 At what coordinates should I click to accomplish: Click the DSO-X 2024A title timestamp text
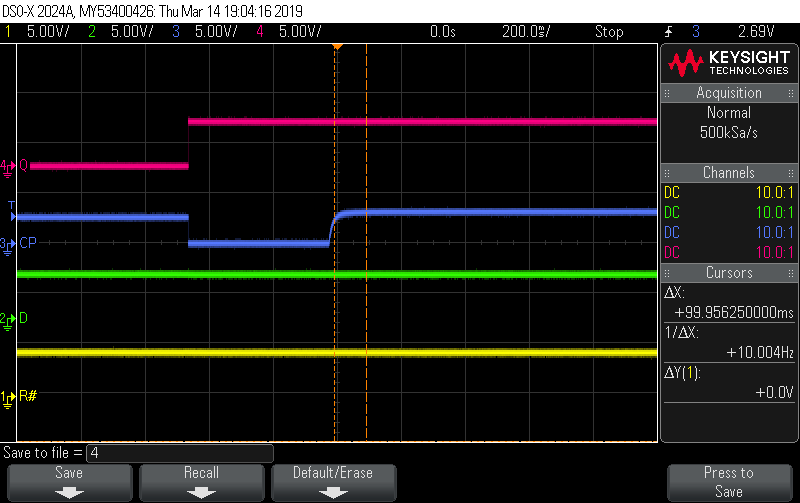tap(153, 11)
